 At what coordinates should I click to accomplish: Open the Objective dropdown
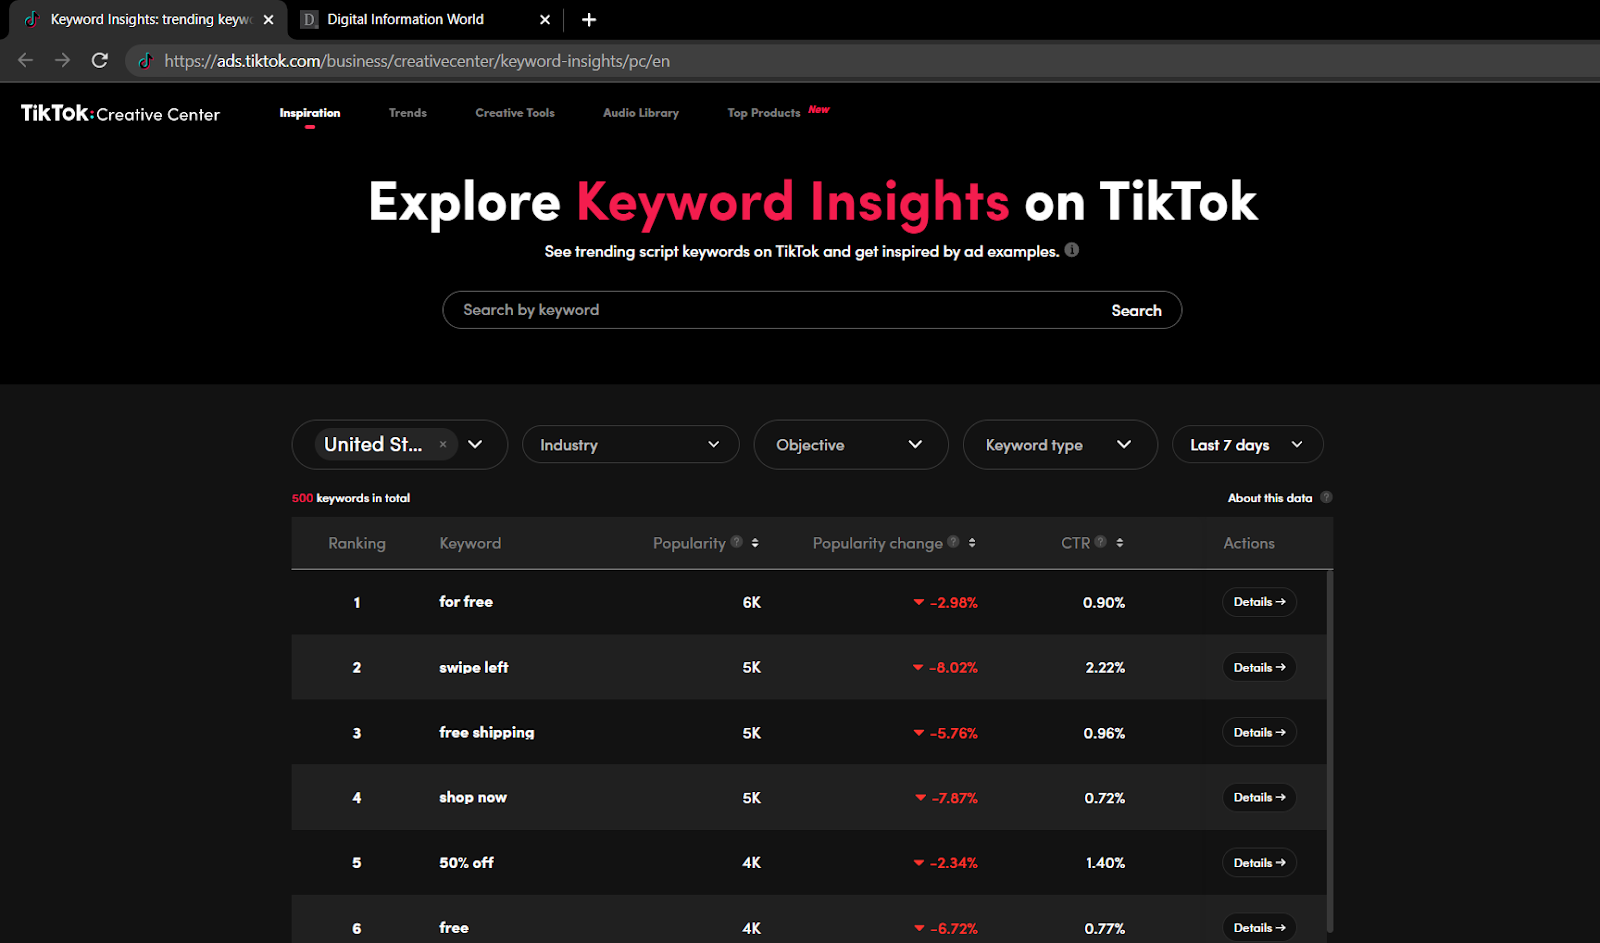pyautogui.click(x=850, y=444)
